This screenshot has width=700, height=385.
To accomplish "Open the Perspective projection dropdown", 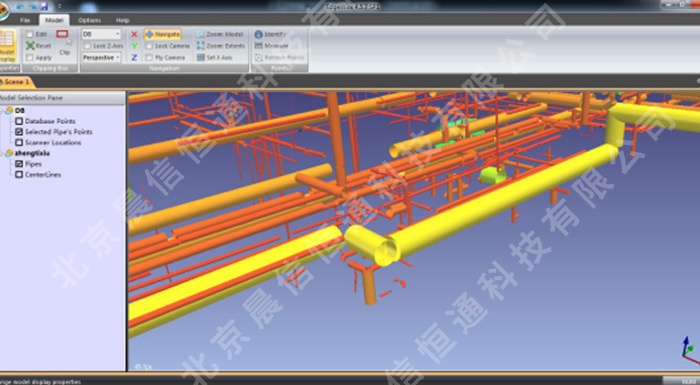I will [x=101, y=58].
